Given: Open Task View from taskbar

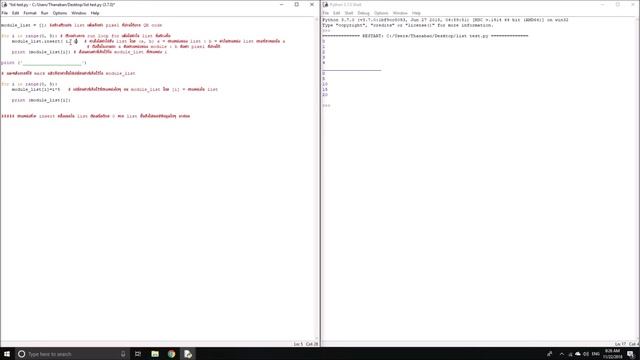Looking at the screenshot, I should (138, 354).
